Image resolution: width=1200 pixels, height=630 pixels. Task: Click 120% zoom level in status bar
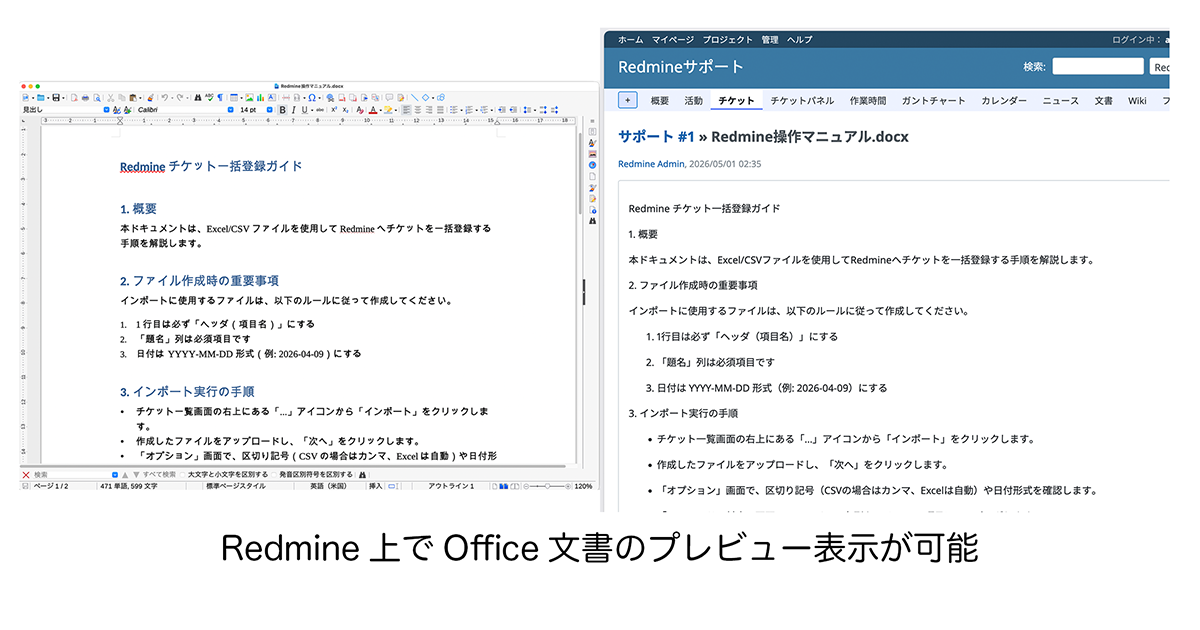click(x=583, y=486)
